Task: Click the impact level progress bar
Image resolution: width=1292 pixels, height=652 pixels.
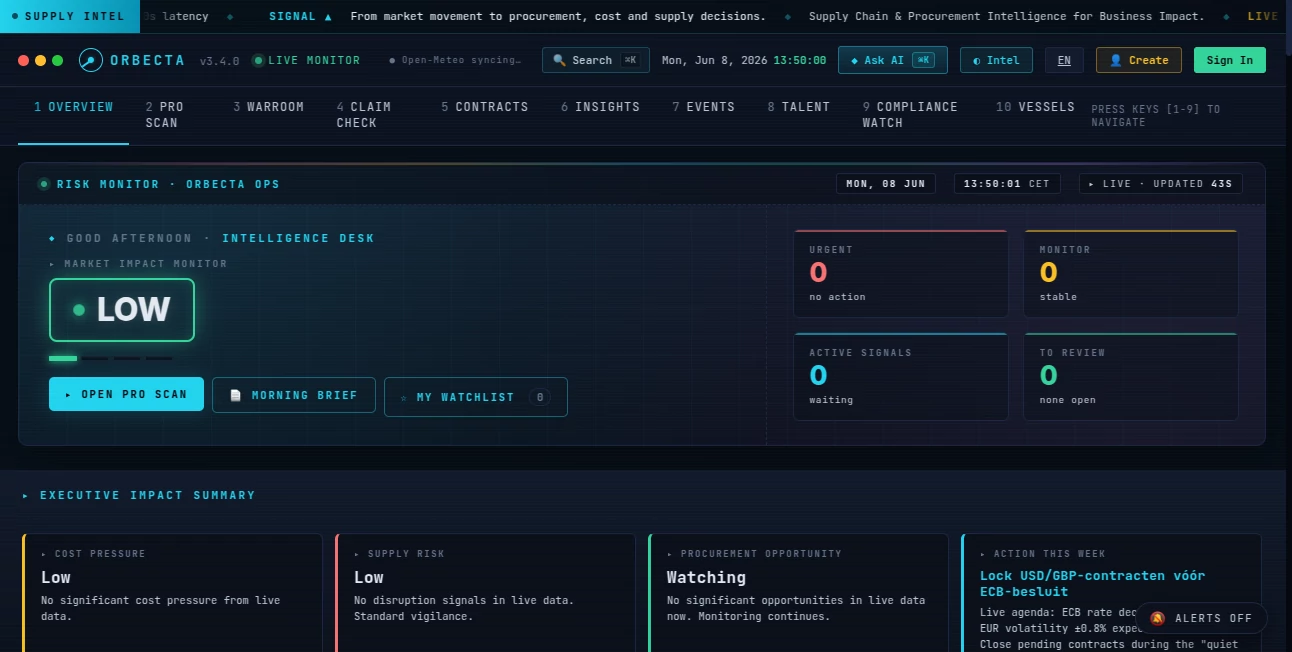Action: pos(111,358)
